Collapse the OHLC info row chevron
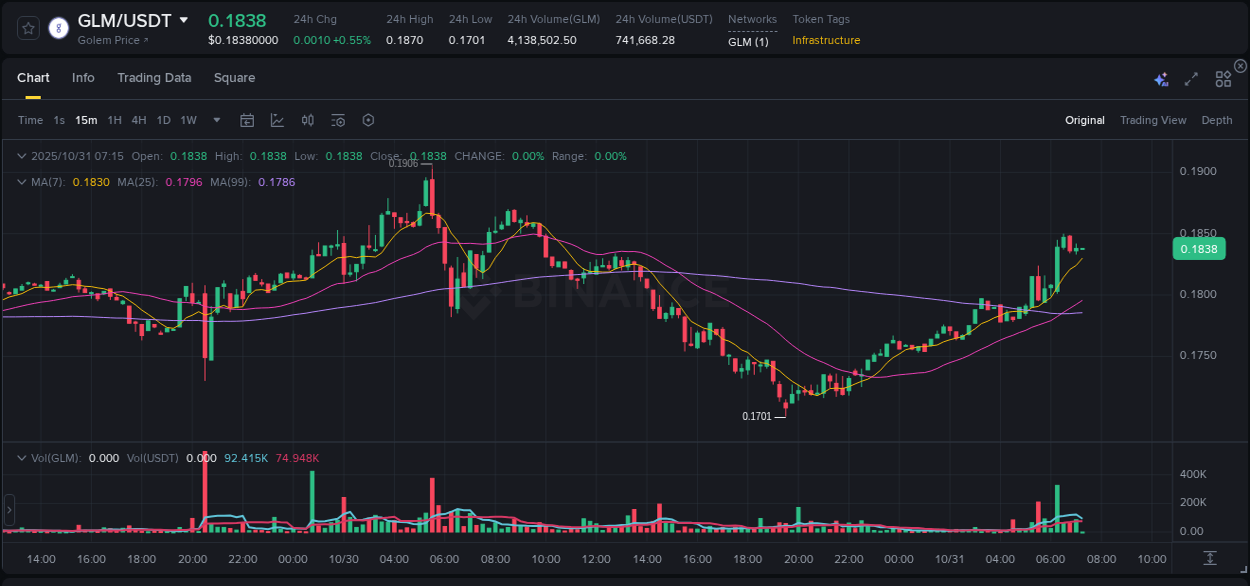The height and width of the screenshot is (586, 1250). (x=21, y=156)
